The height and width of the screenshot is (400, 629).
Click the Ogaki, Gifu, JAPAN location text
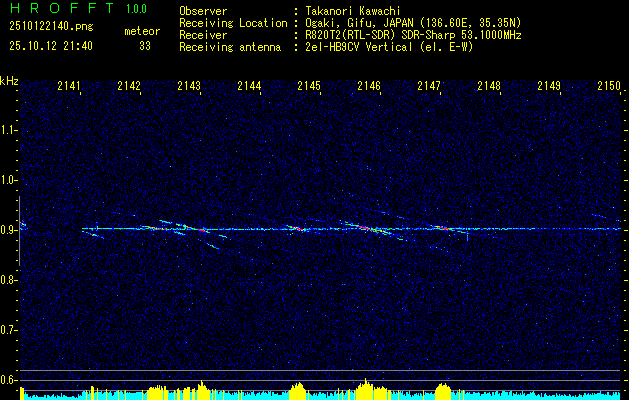pyautogui.click(x=412, y=23)
